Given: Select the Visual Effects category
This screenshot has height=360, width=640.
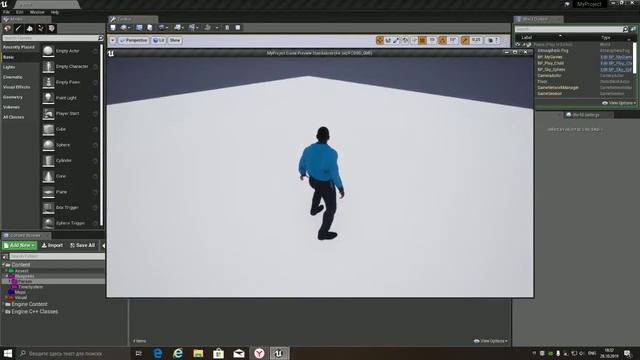Looking at the screenshot, I should point(16,87).
